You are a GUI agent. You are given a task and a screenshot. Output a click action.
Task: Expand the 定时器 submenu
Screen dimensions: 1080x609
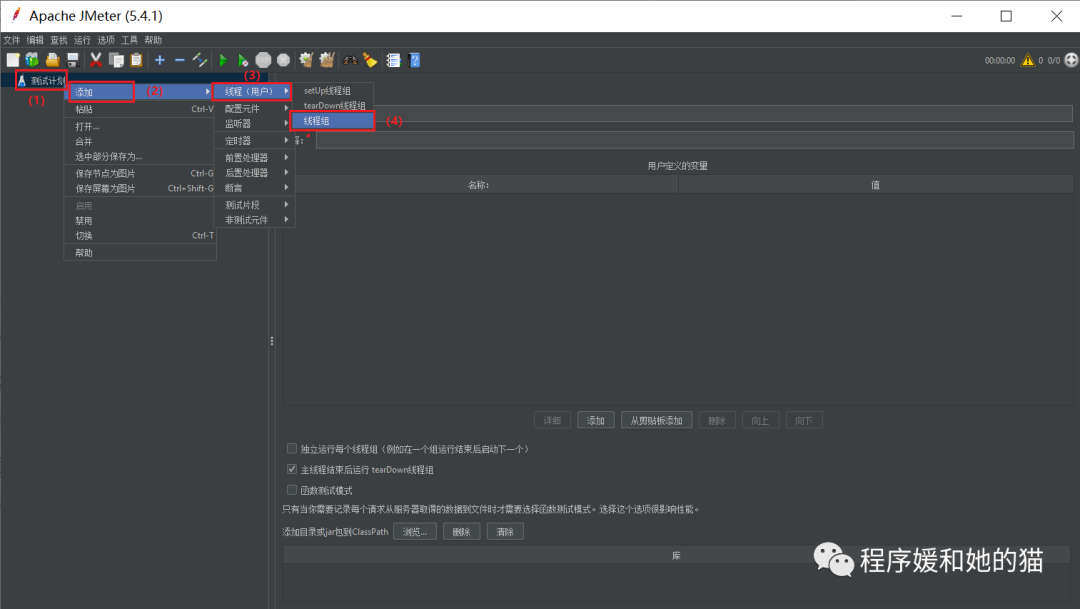pos(253,141)
